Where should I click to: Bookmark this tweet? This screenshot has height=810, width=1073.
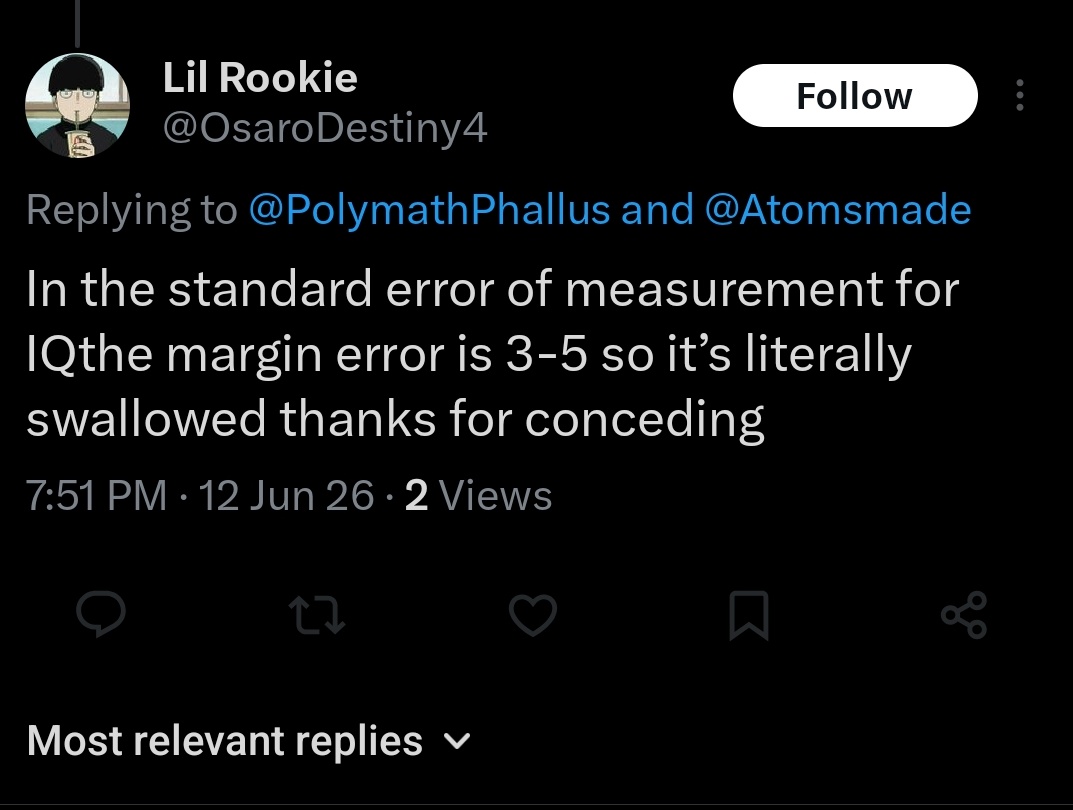[749, 616]
